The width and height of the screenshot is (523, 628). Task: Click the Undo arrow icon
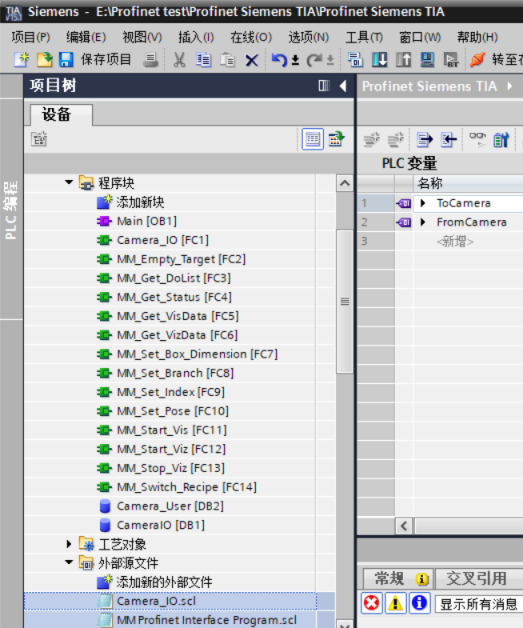click(279, 60)
